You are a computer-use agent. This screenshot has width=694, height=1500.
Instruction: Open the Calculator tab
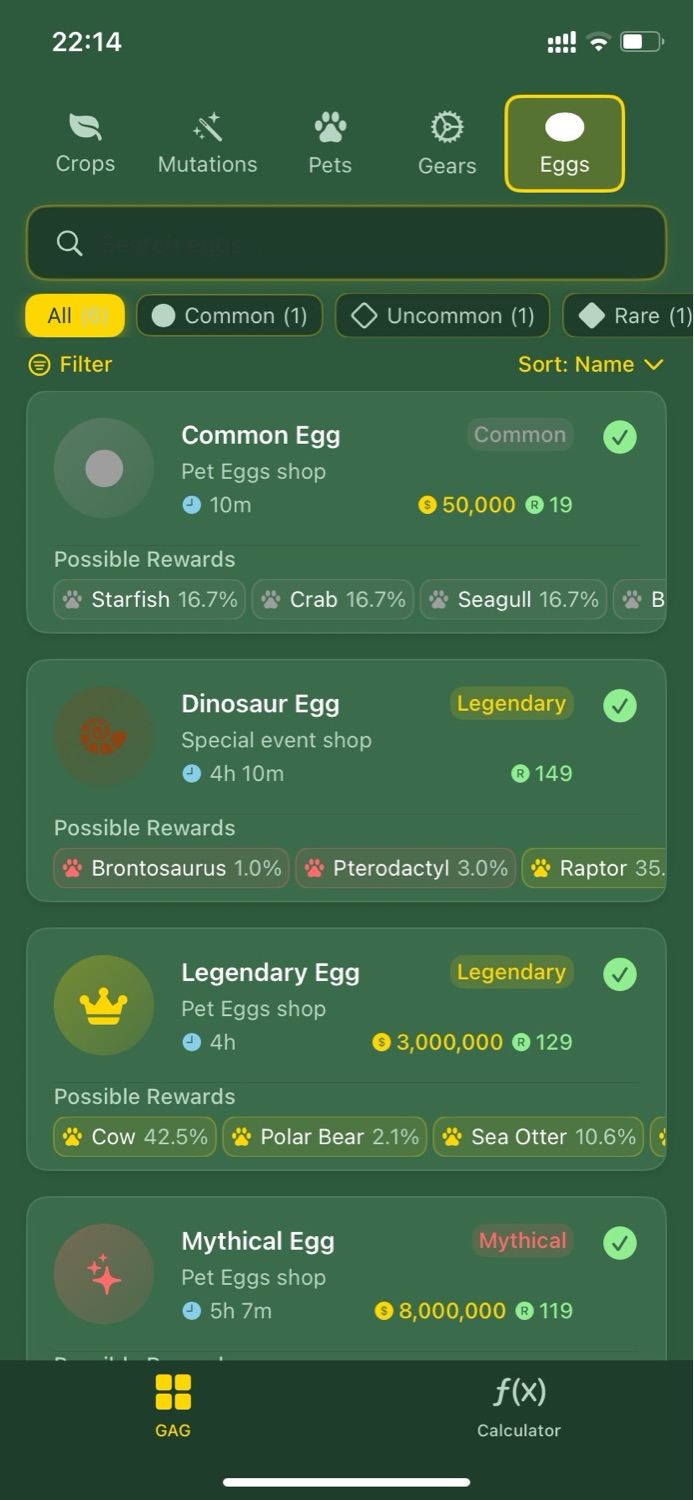click(519, 1405)
